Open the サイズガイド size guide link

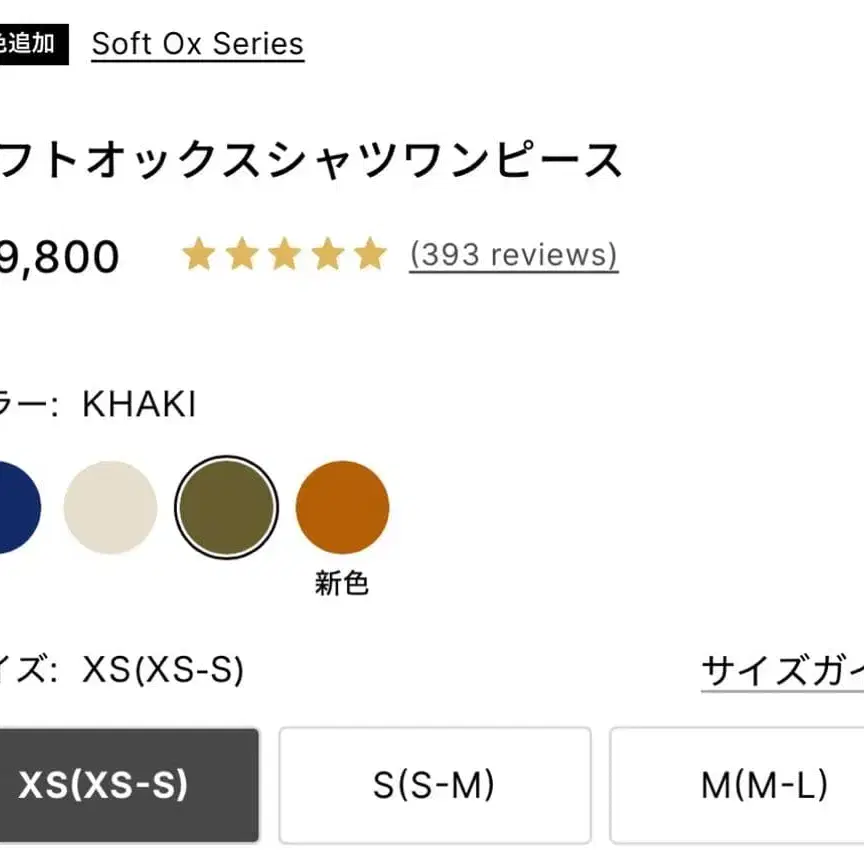(x=782, y=670)
